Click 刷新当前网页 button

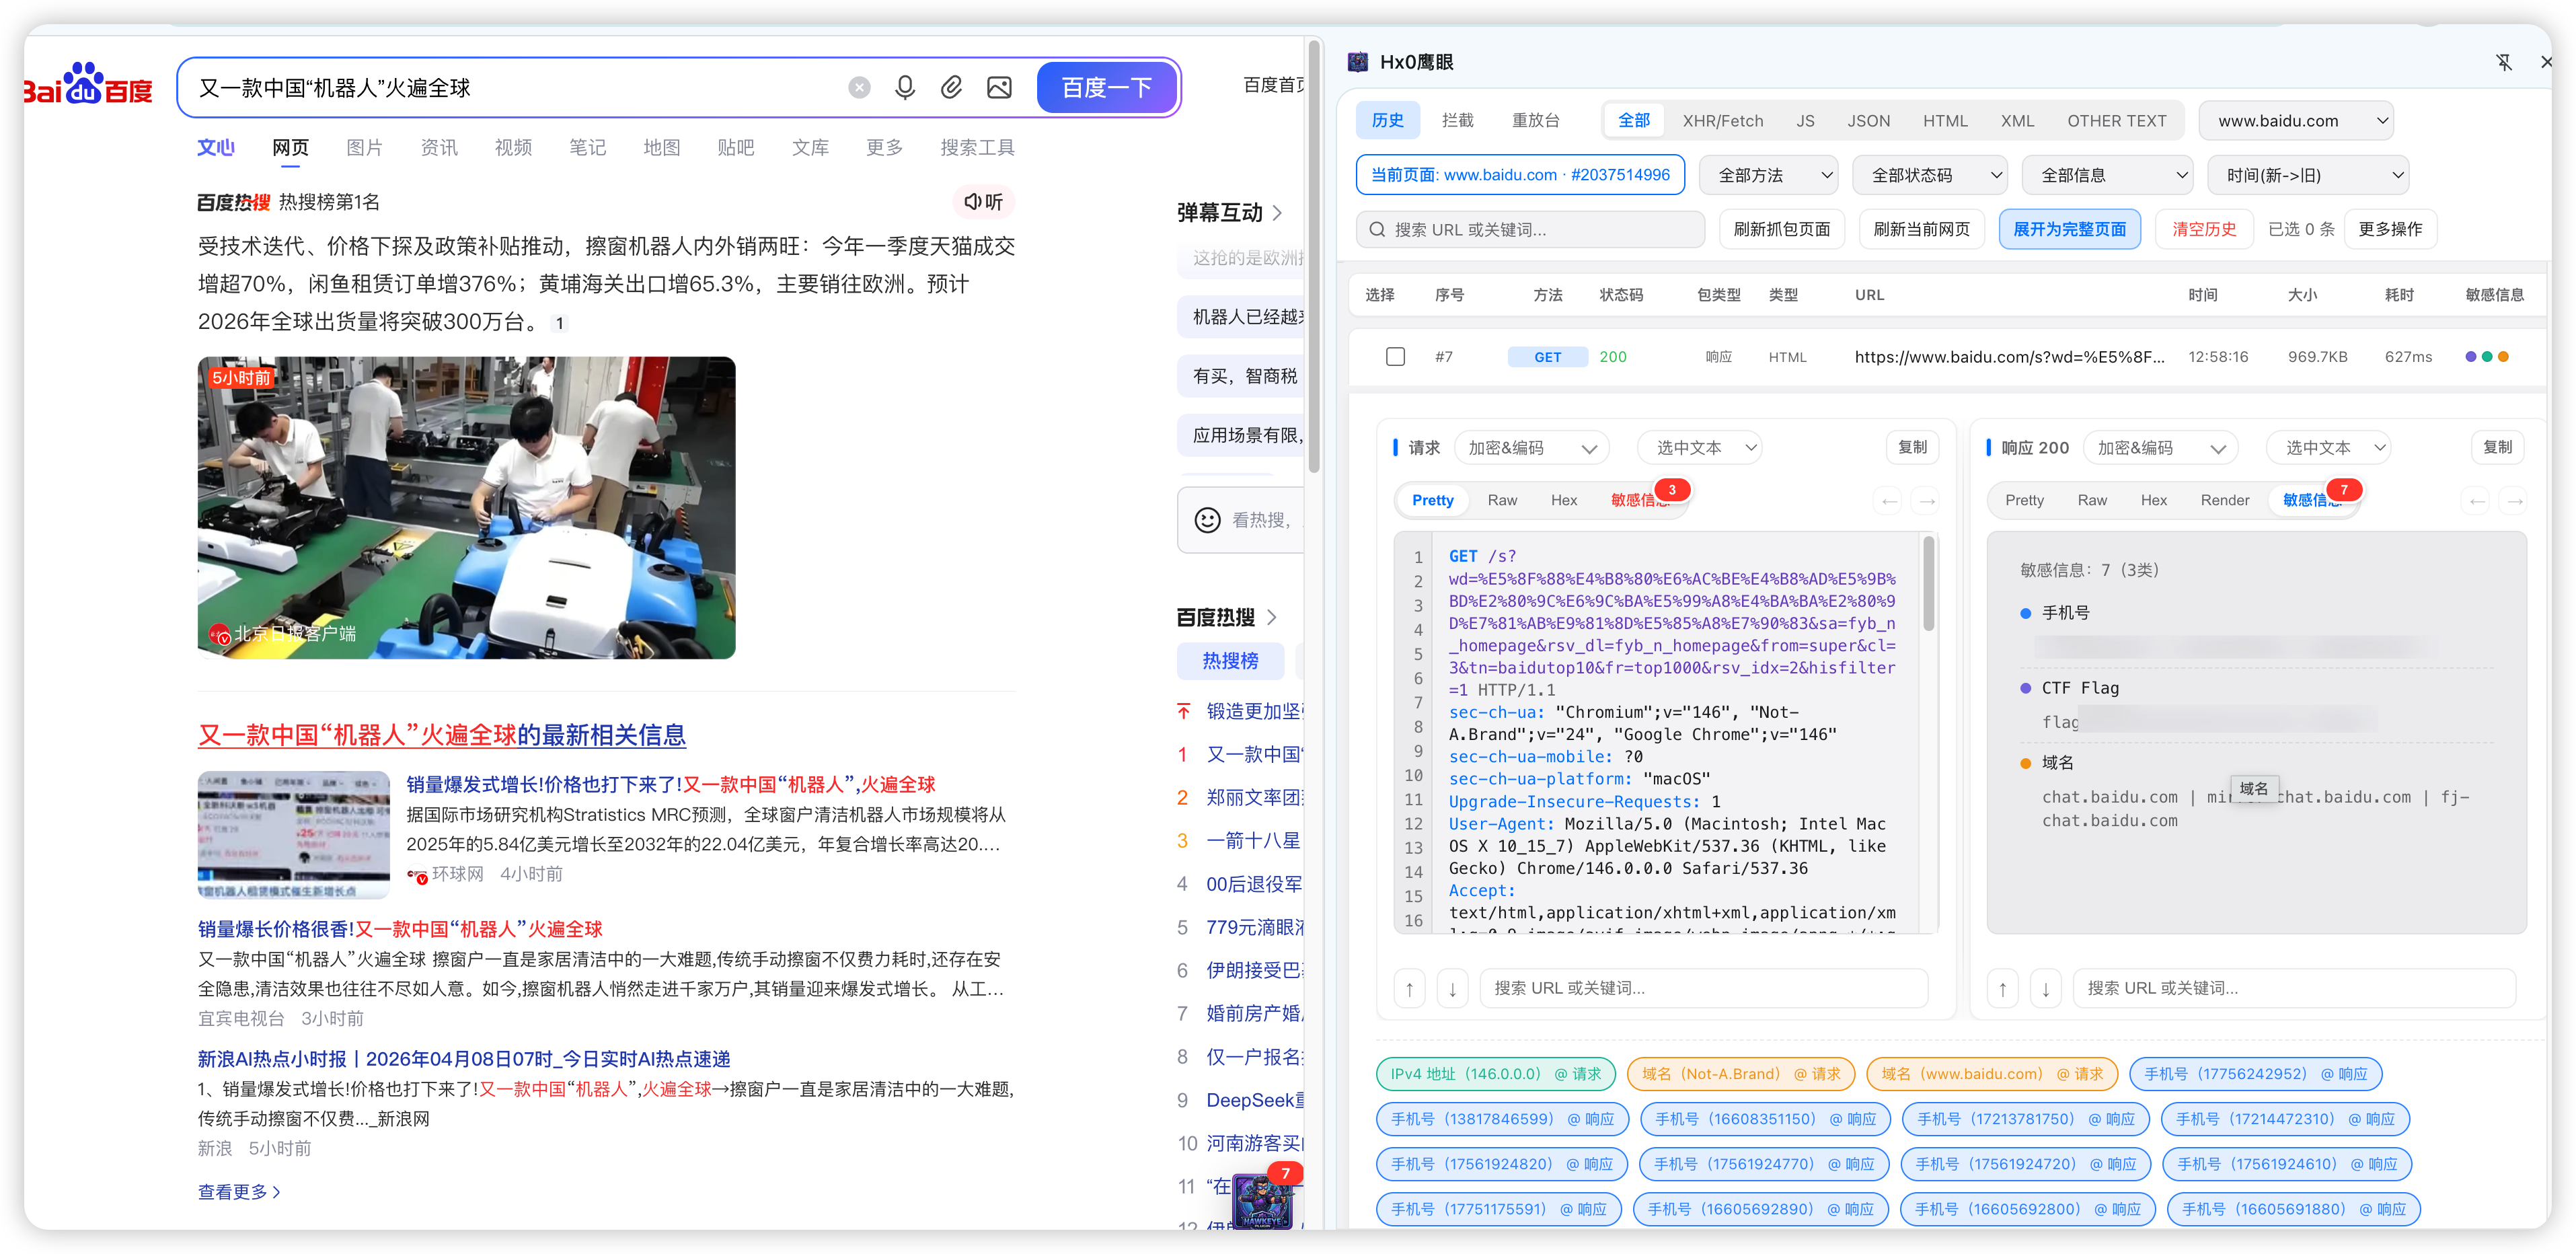pyautogui.click(x=1921, y=229)
